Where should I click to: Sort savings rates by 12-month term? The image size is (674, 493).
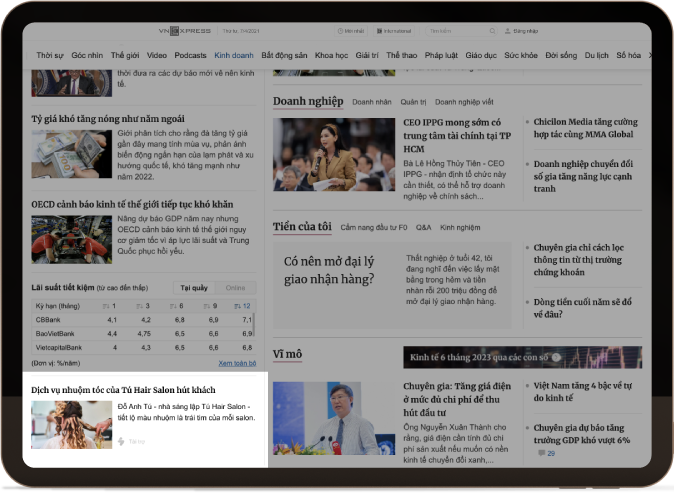(243, 305)
